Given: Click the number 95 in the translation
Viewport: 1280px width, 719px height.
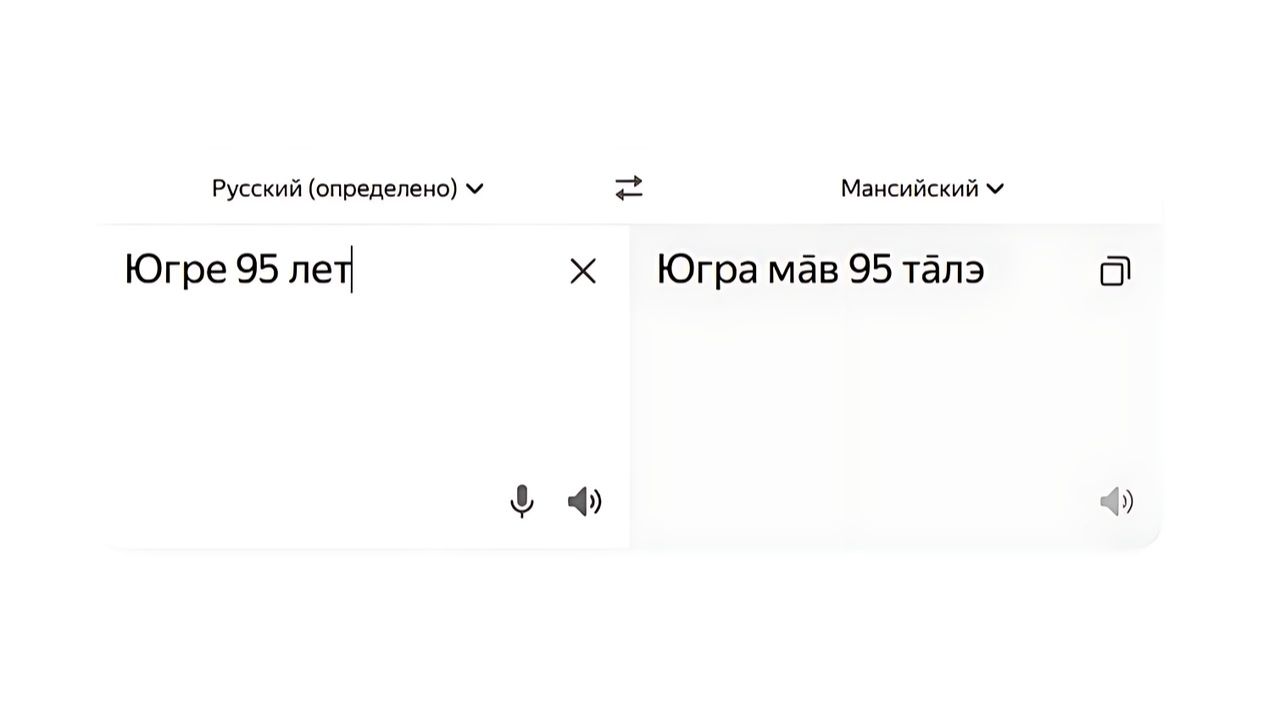Looking at the screenshot, I should tap(870, 271).
